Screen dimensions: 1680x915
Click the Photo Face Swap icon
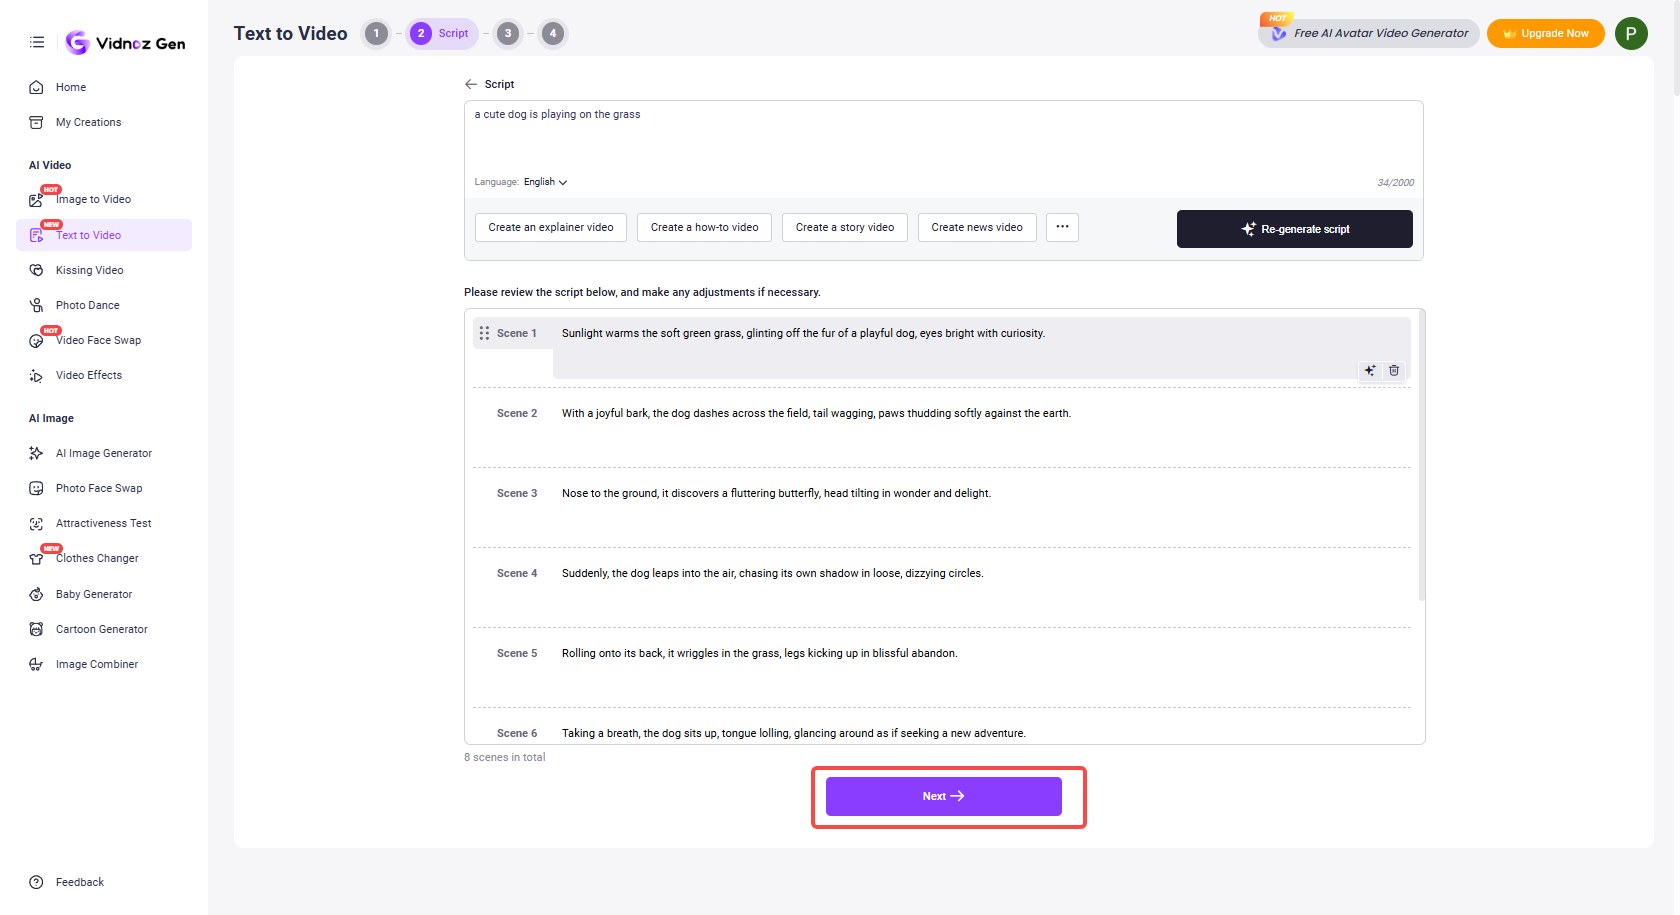coord(36,488)
